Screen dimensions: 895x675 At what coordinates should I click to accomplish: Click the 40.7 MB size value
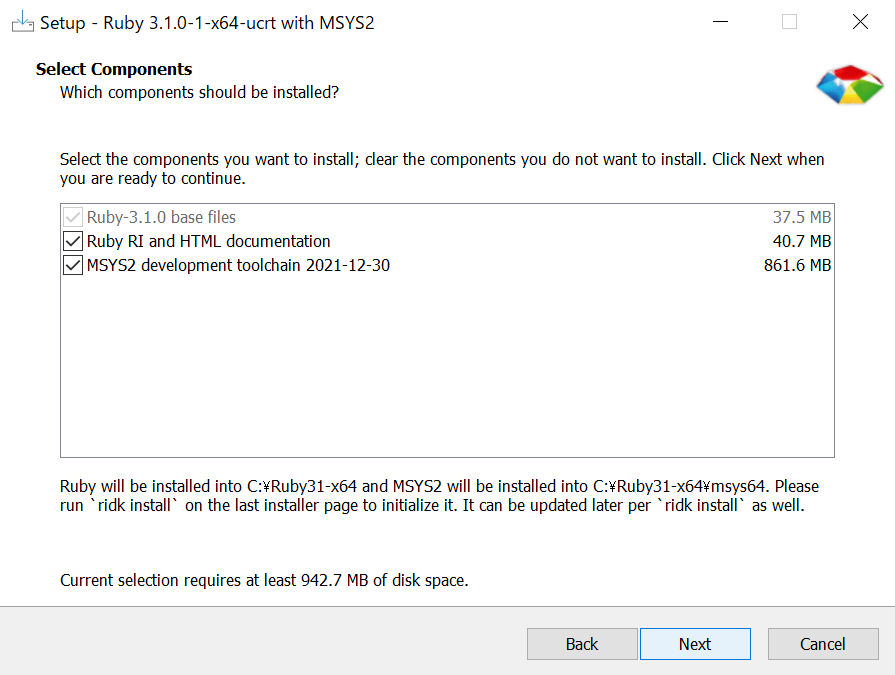[x=802, y=241]
